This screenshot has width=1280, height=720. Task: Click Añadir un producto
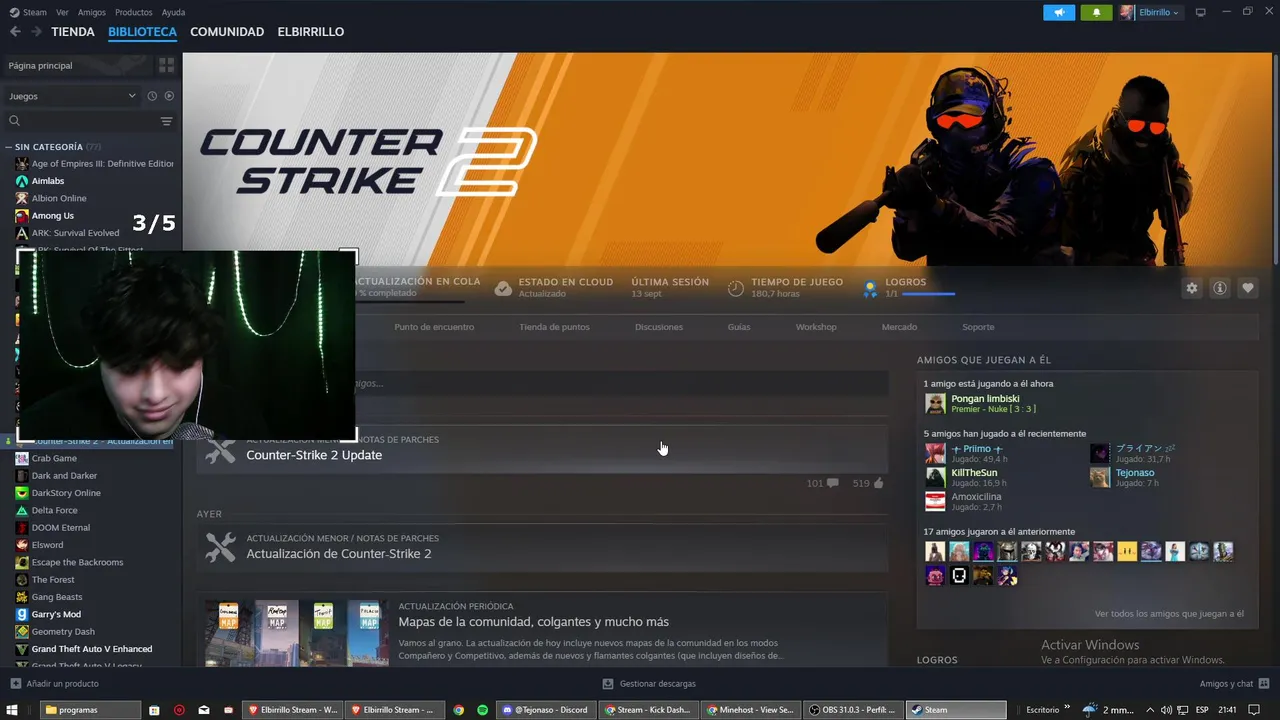pos(54,684)
